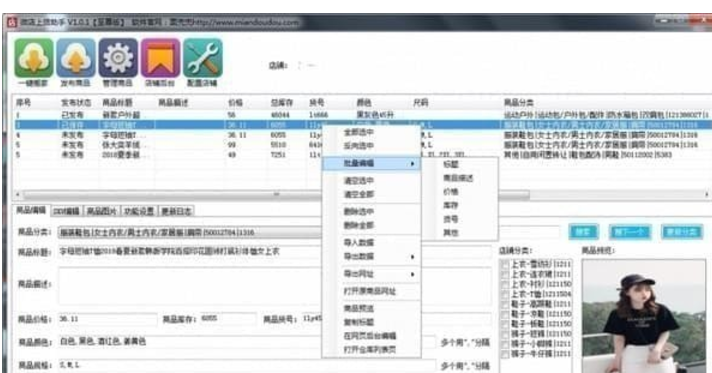The height and width of the screenshot is (373, 712).
Task: Expand the 导出数据 submenu entry
Action: click(371, 256)
